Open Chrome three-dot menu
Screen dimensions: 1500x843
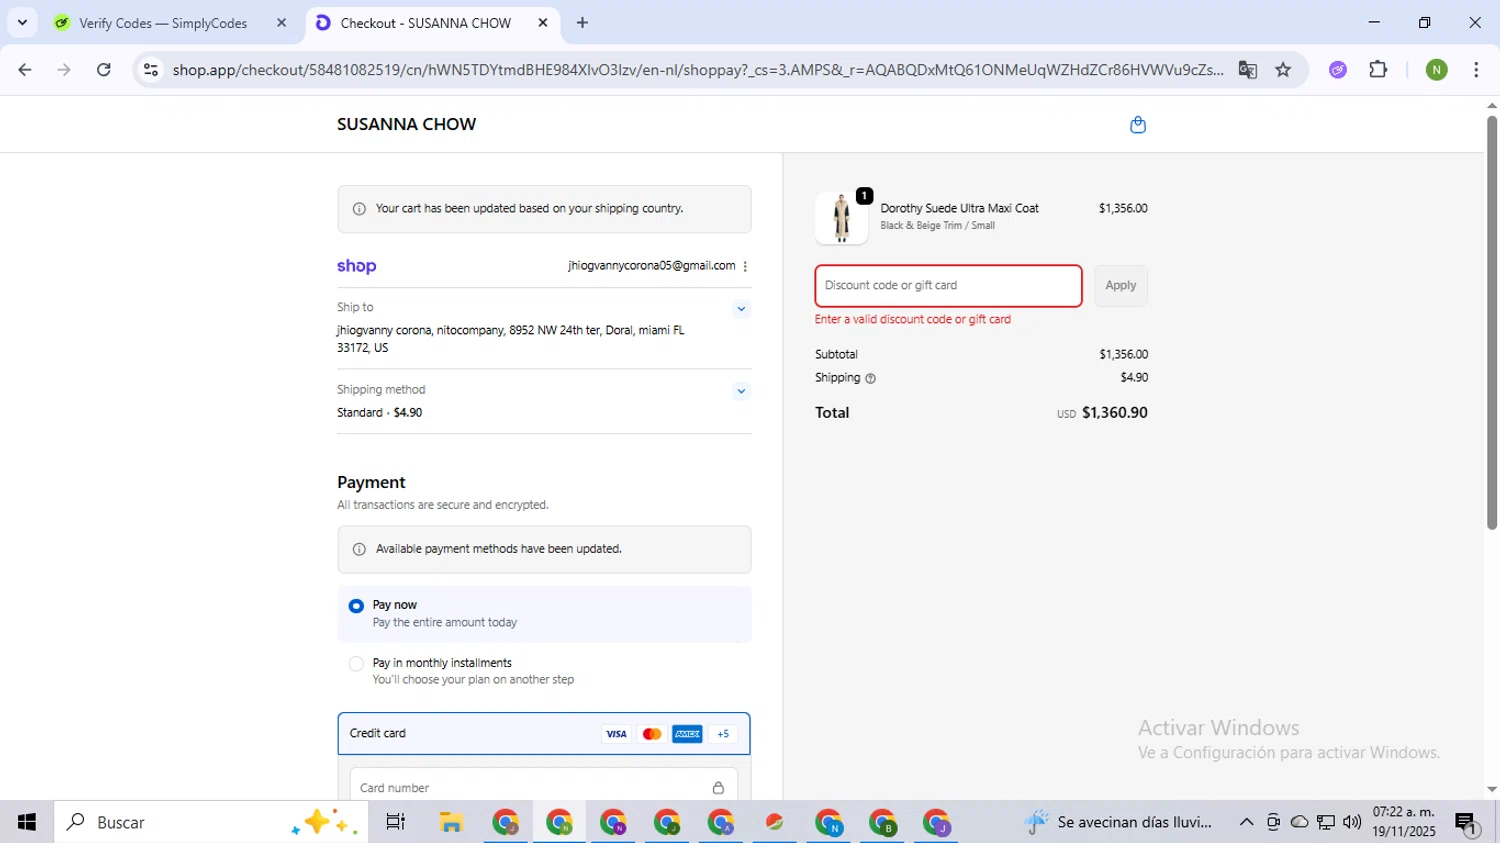[x=1476, y=70]
